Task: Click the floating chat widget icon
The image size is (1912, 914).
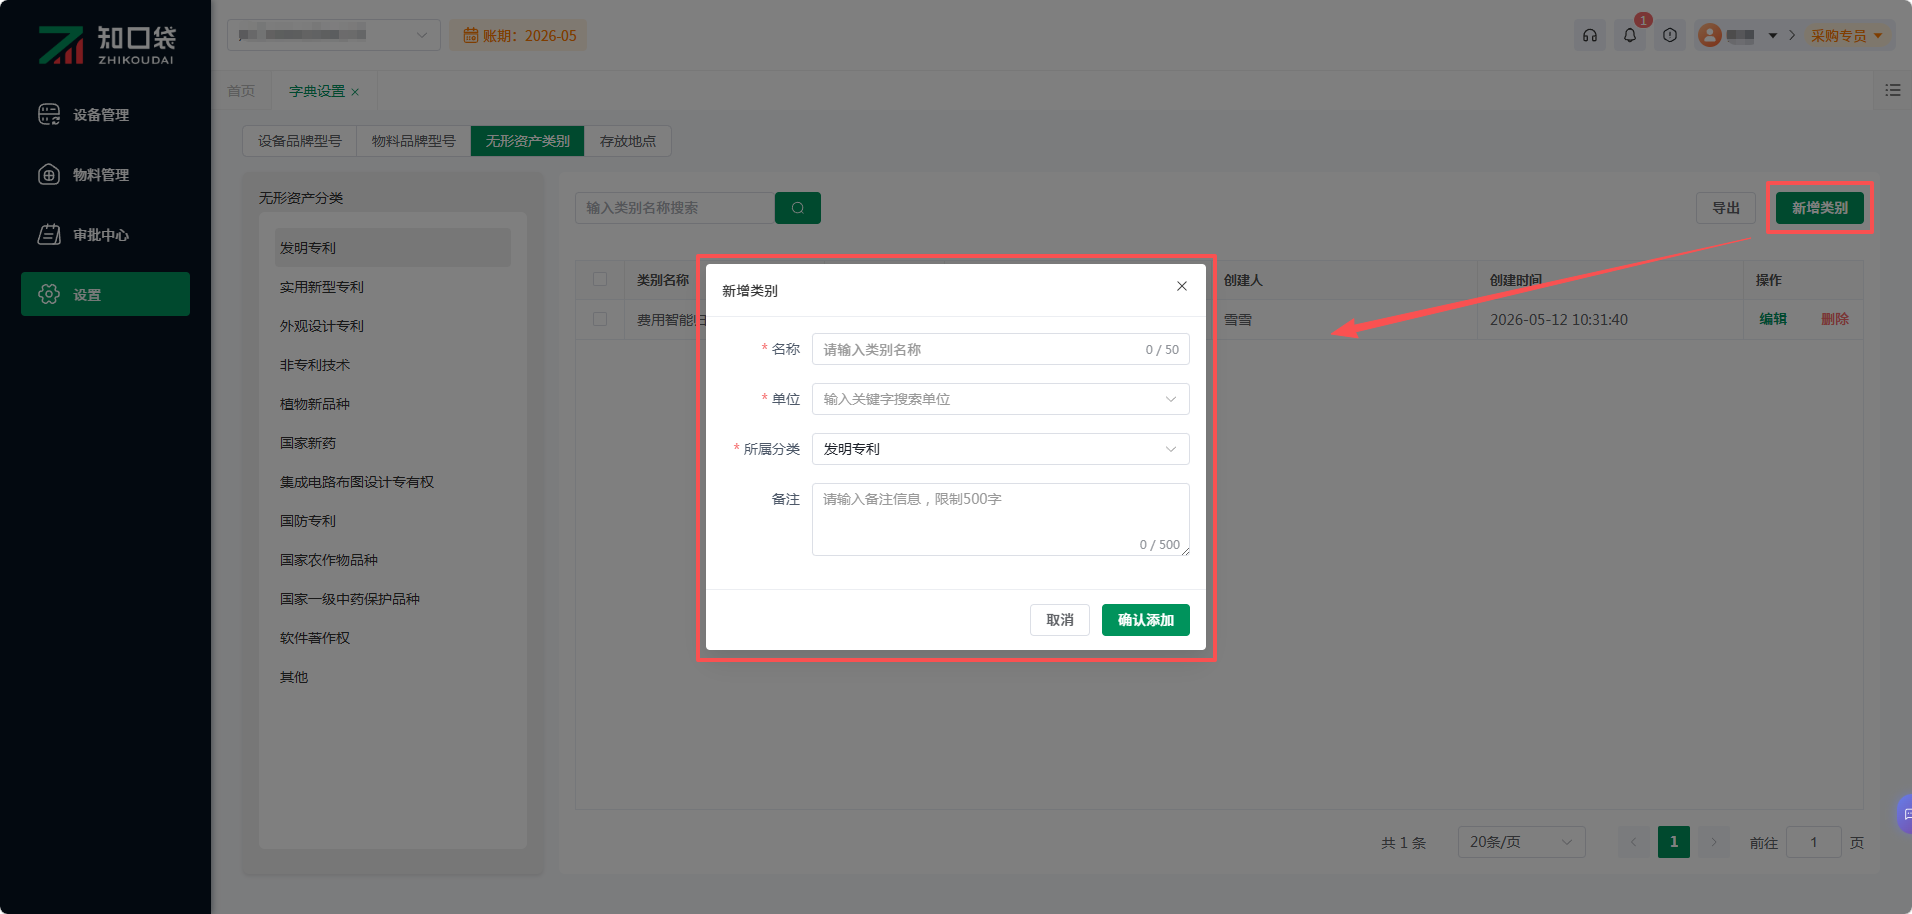Action: point(1904,814)
